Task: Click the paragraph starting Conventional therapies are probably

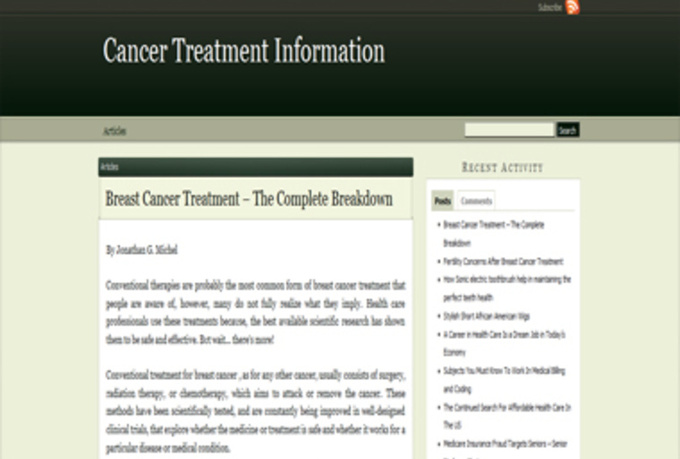Action: point(255,312)
